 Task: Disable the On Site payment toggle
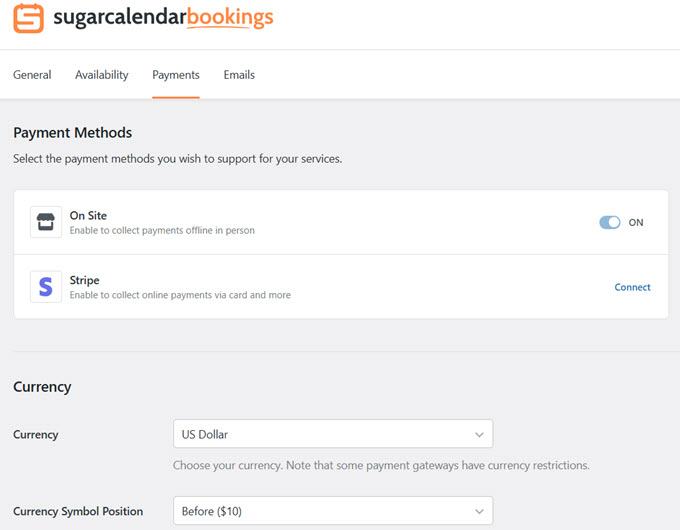[609, 222]
